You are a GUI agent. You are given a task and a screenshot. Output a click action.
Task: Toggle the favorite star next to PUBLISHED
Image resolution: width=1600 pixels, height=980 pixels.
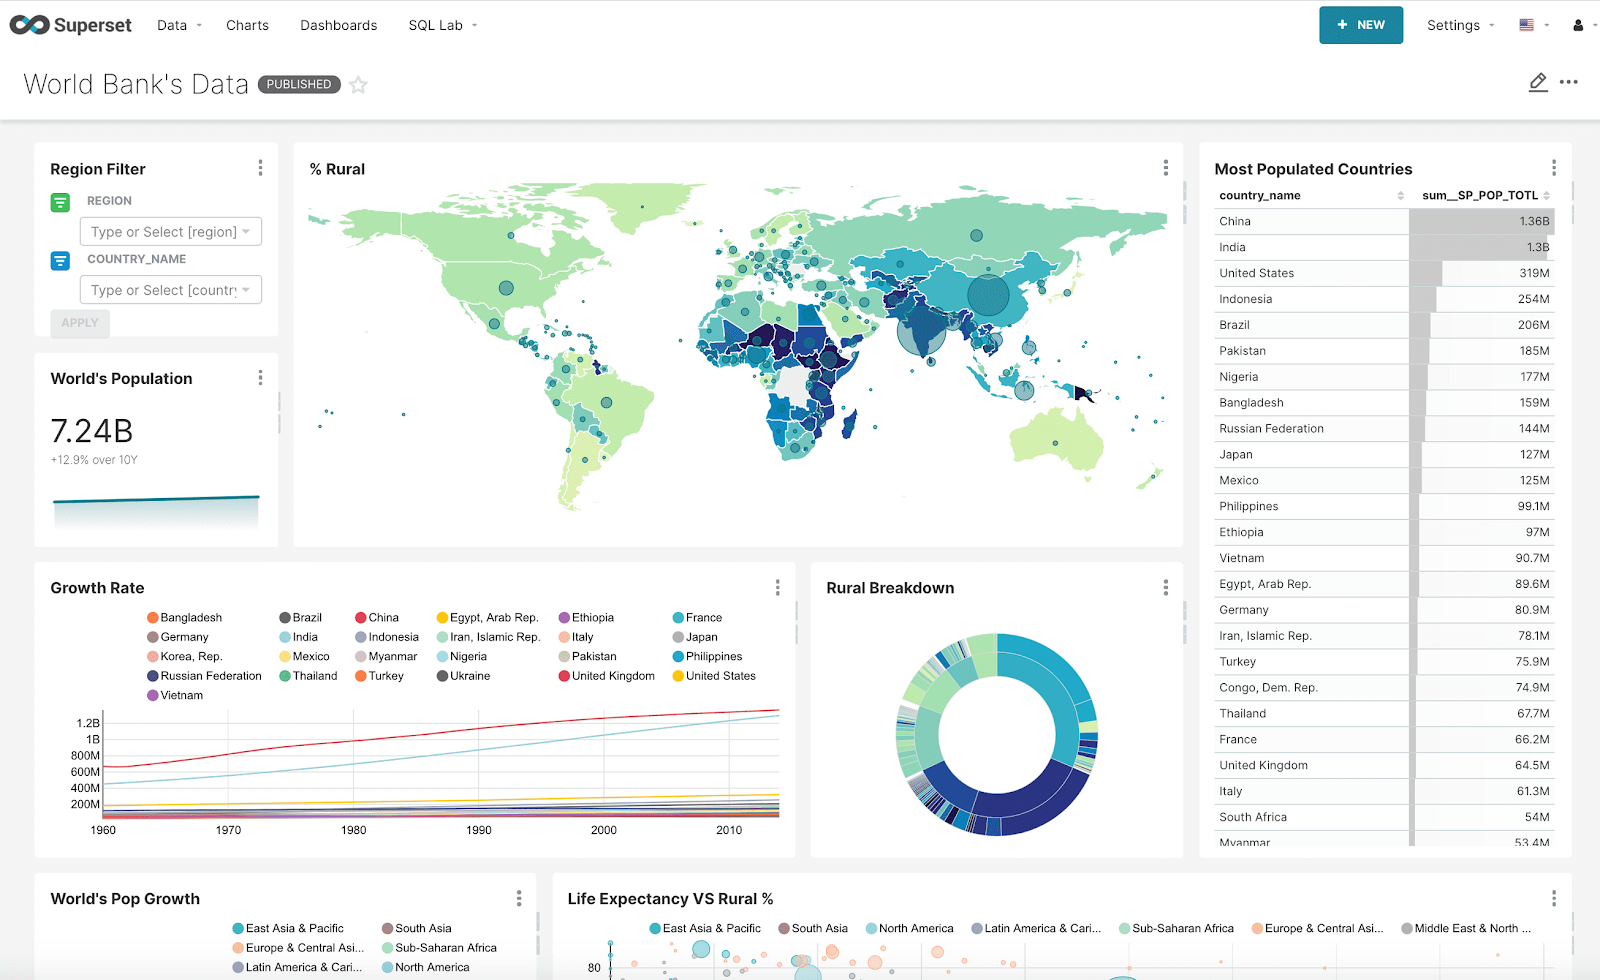tap(358, 85)
